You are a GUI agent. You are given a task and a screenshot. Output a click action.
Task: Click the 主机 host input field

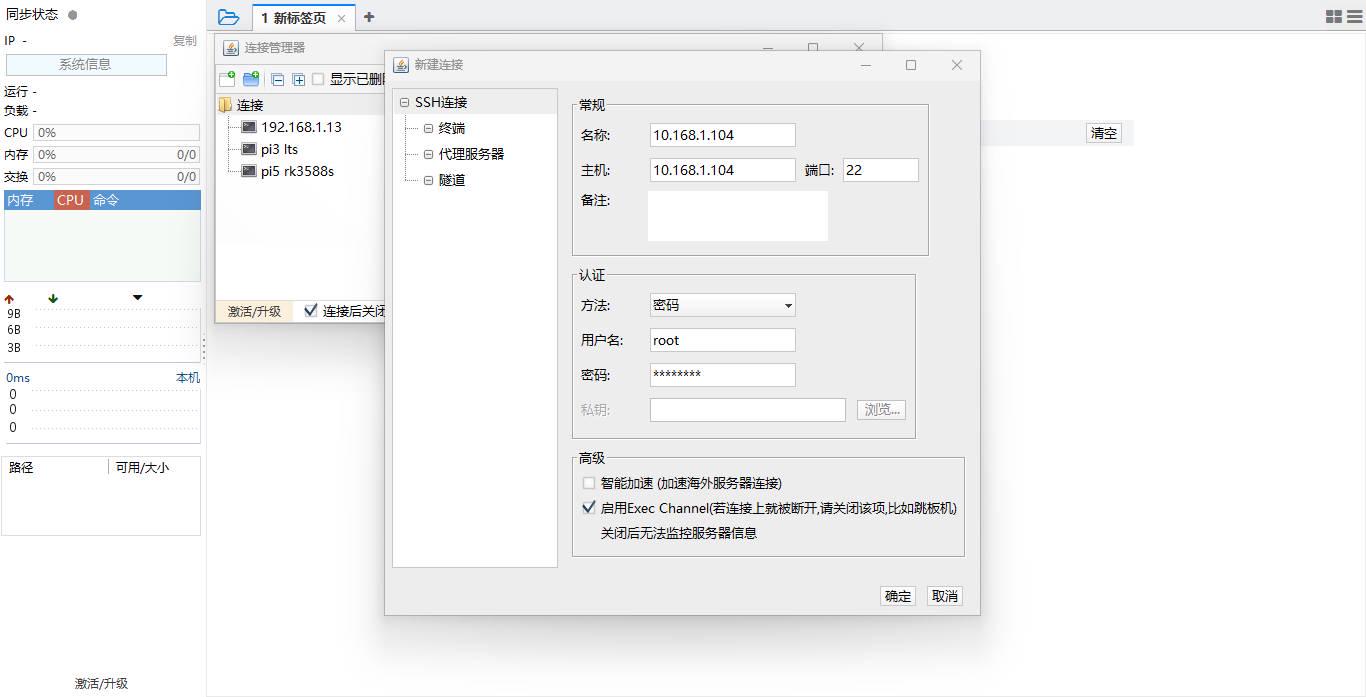click(722, 170)
